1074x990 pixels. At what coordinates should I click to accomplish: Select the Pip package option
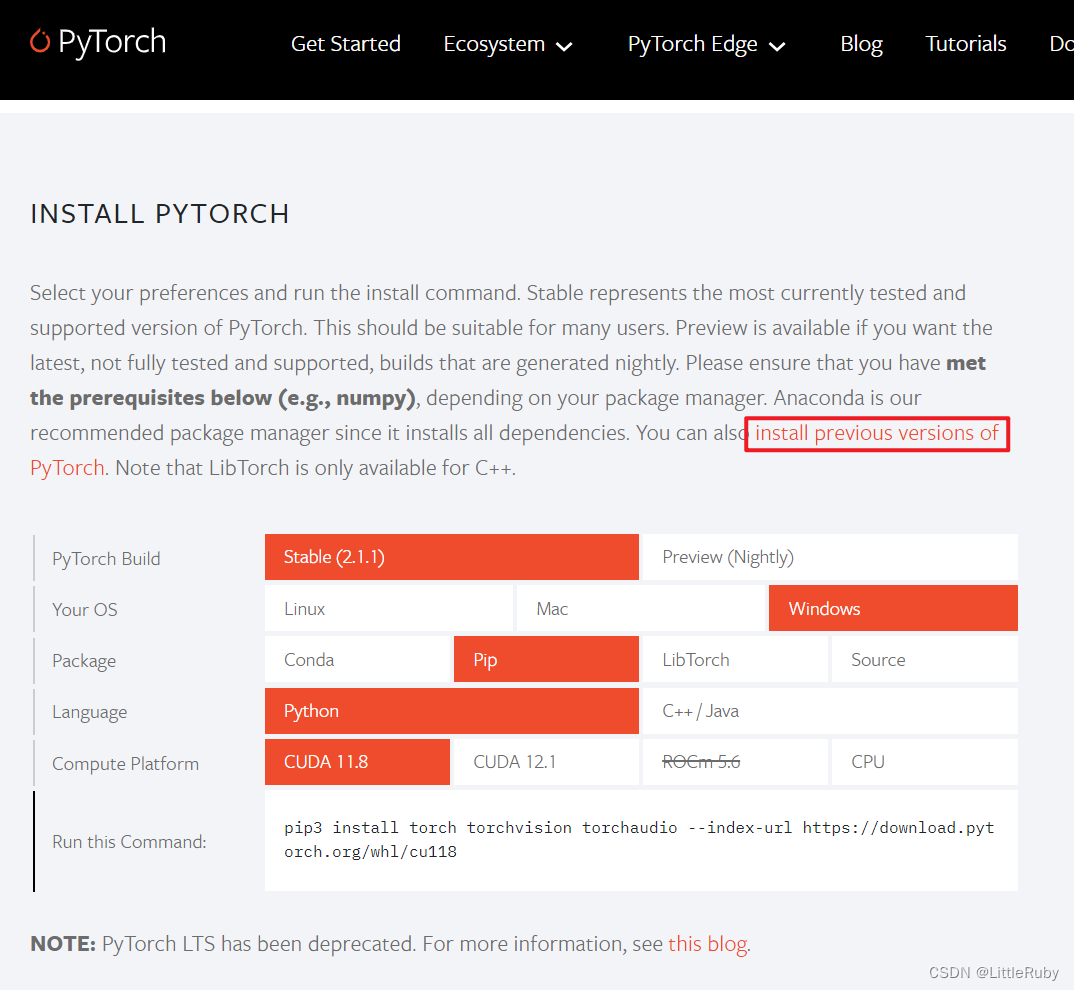[x=546, y=659]
